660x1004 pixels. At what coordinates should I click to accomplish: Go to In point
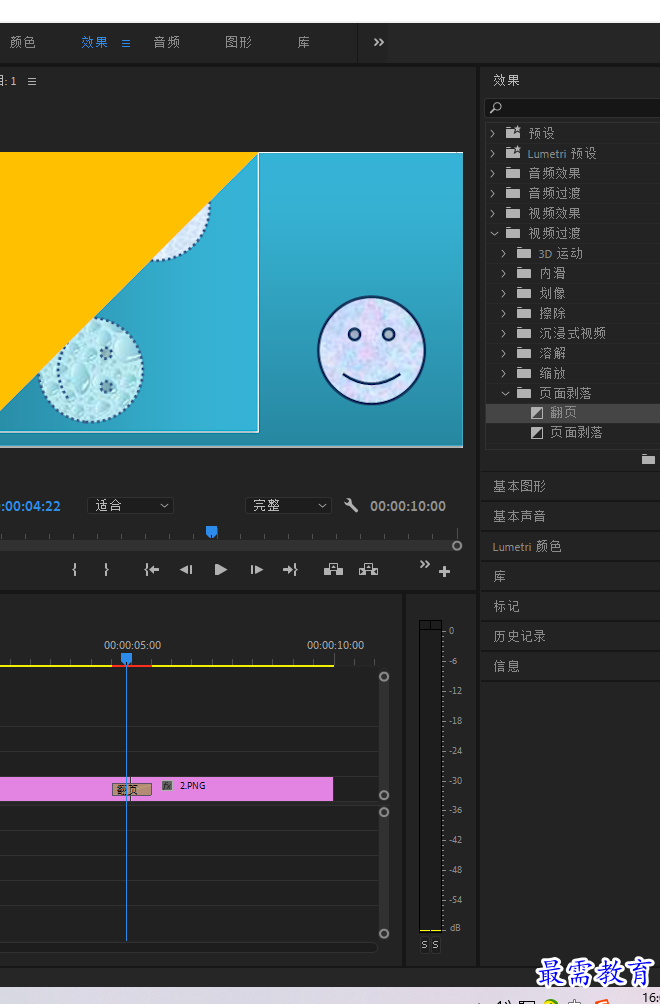152,569
